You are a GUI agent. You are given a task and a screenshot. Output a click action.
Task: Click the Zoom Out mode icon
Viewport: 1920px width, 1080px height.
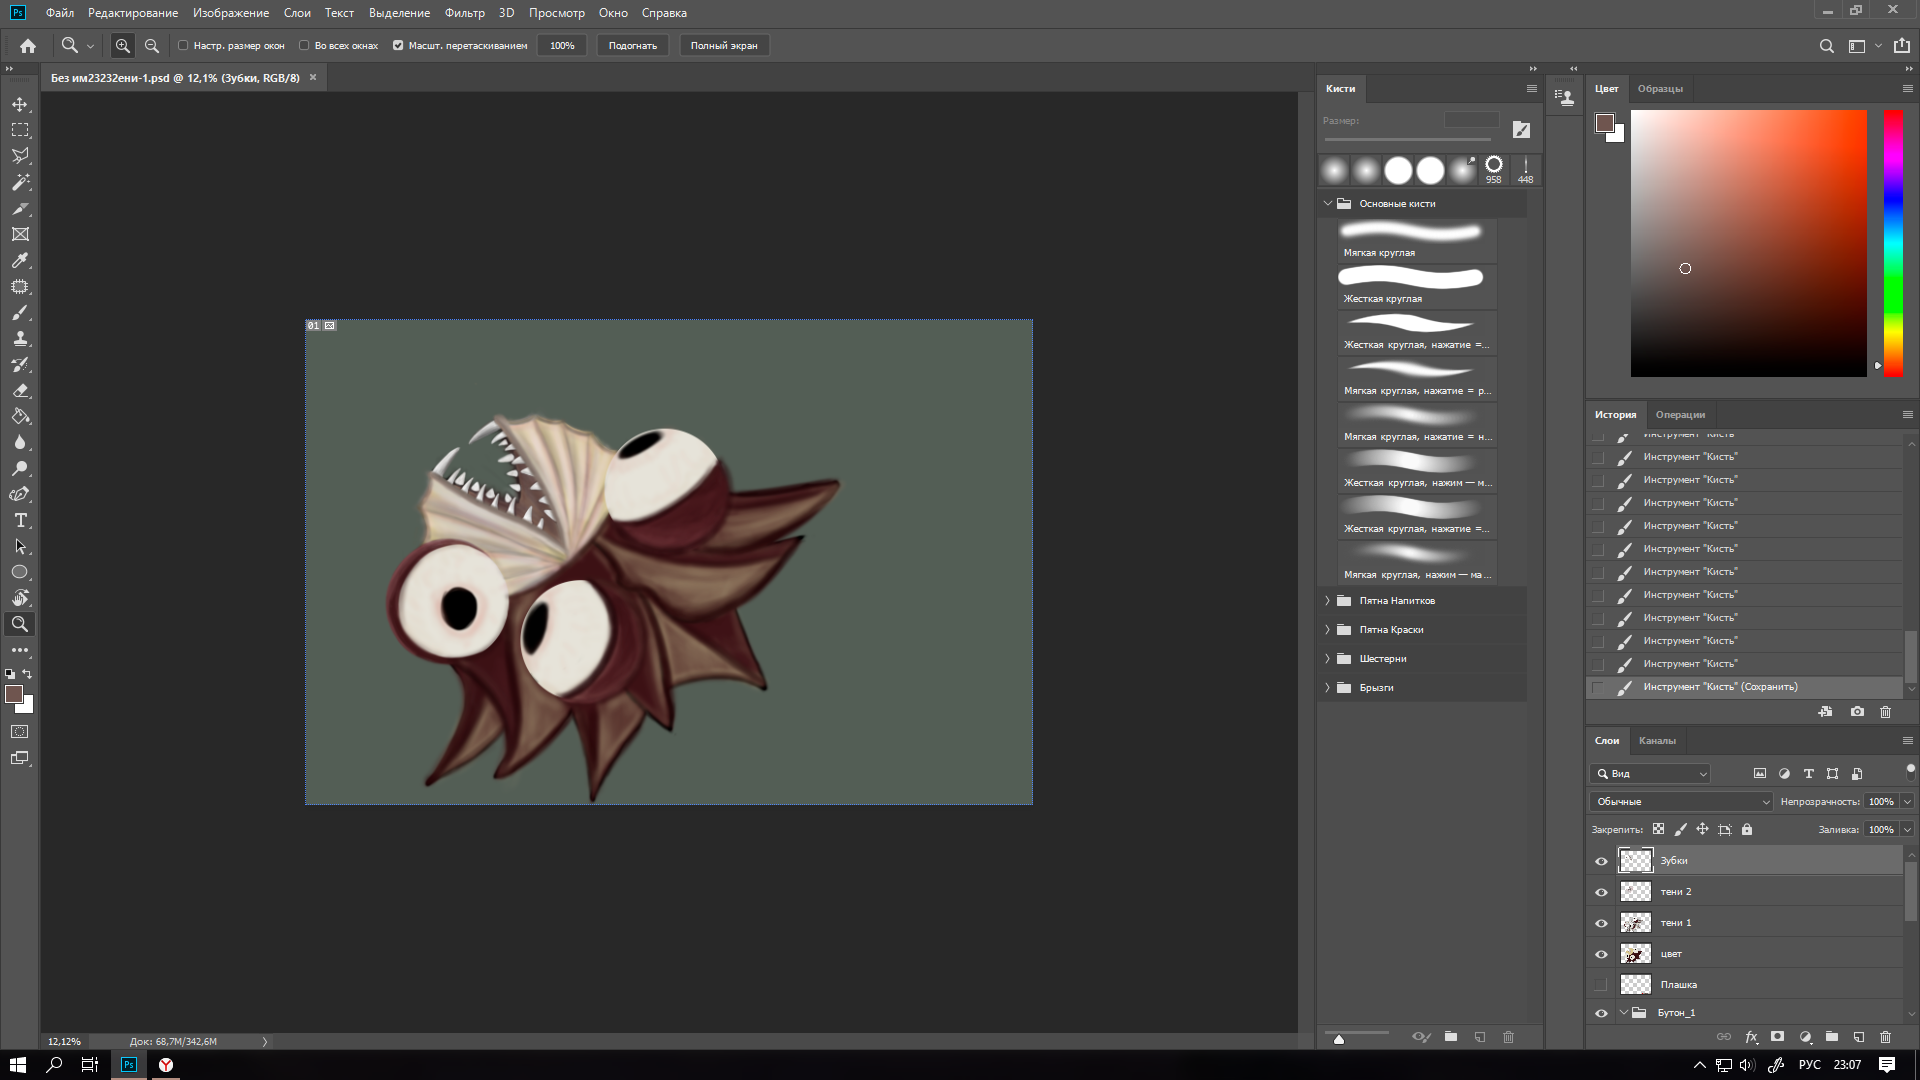pos(152,45)
